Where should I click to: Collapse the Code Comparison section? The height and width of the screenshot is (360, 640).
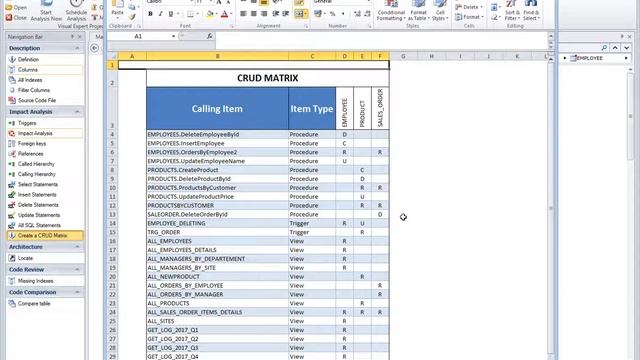(x=77, y=292)
